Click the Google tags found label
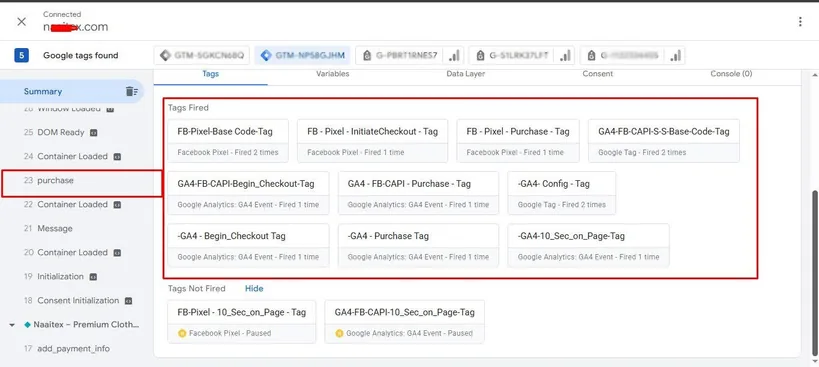Screen dimensions: 819x367 pyautogui.click(x=80, y=55)
